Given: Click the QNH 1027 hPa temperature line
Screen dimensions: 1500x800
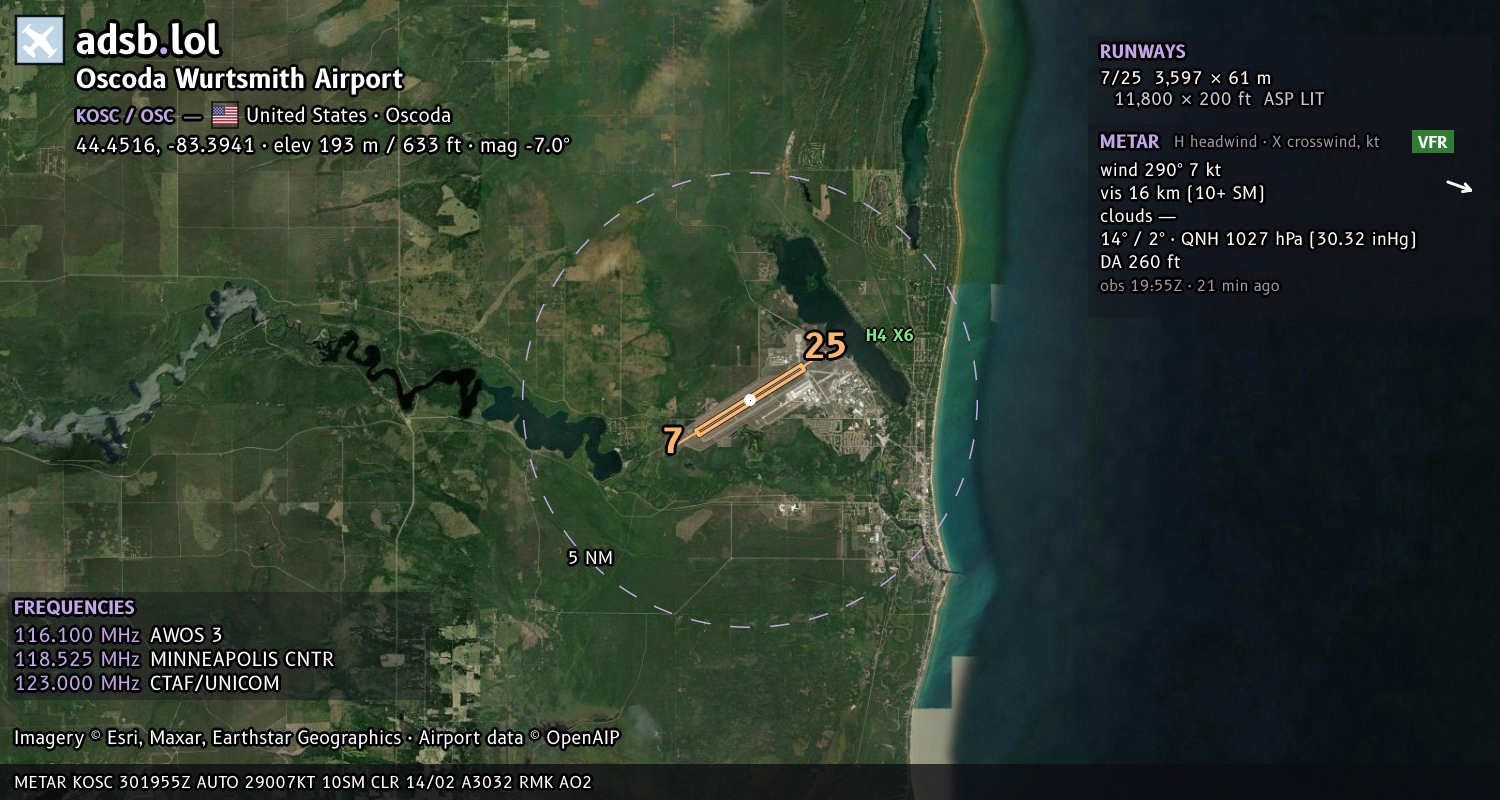Looking at the screenshot, I should 1259,239.
